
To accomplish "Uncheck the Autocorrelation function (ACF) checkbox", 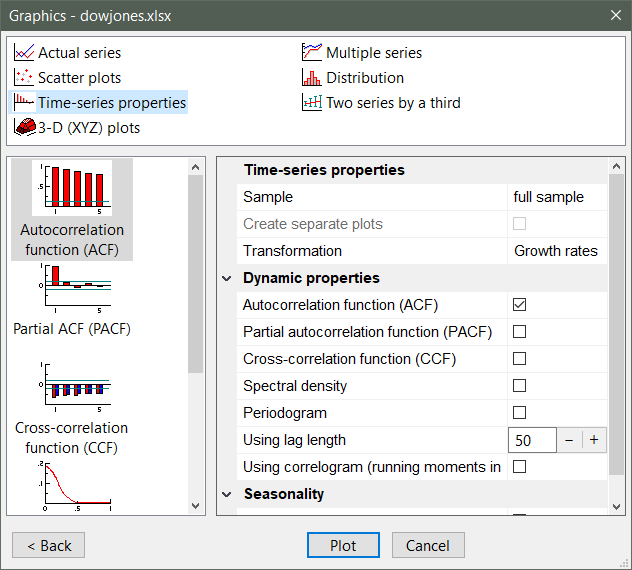I will click(x=519, y=305).
